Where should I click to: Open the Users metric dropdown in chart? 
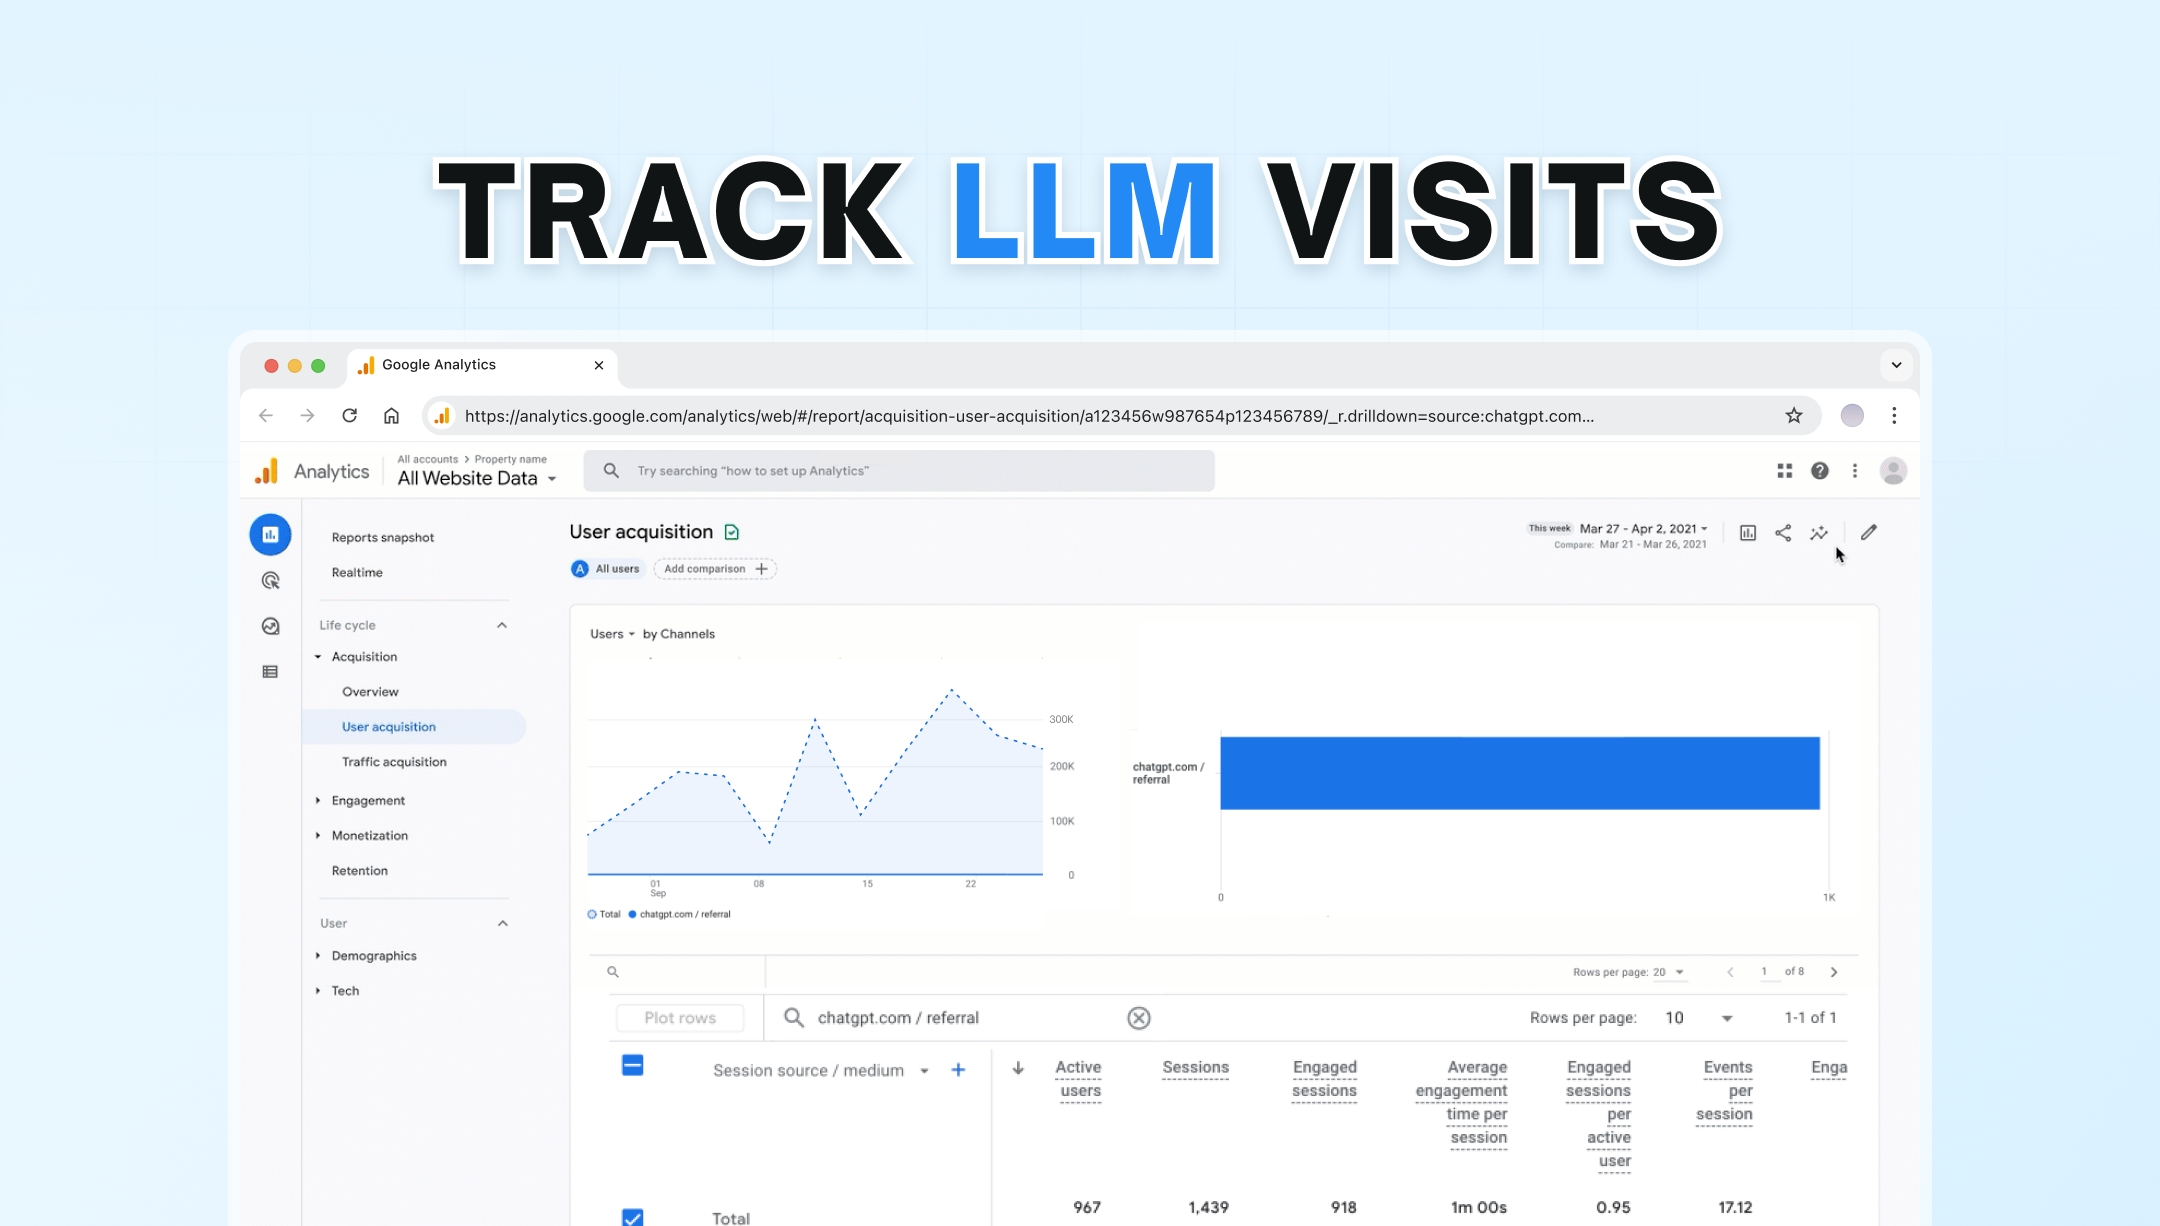pos(612,634)
